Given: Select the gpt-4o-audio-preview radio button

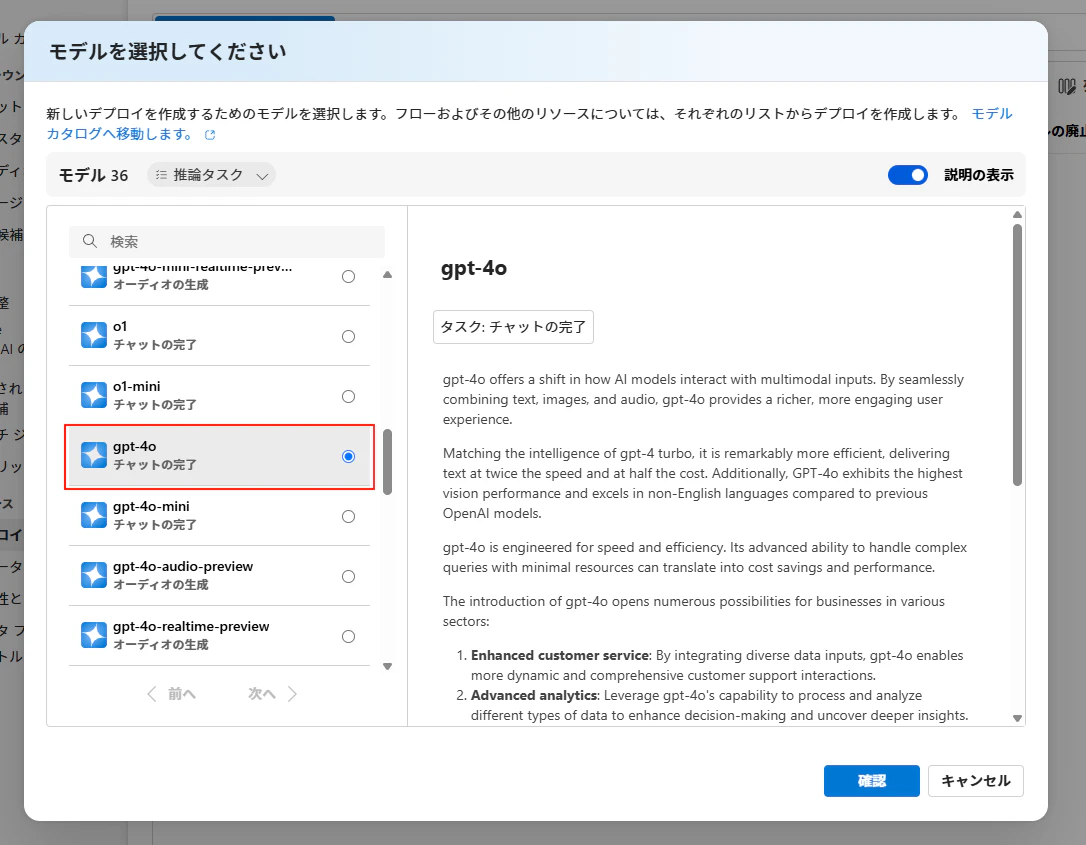Looking at the screenshot, I should point(348,576).
